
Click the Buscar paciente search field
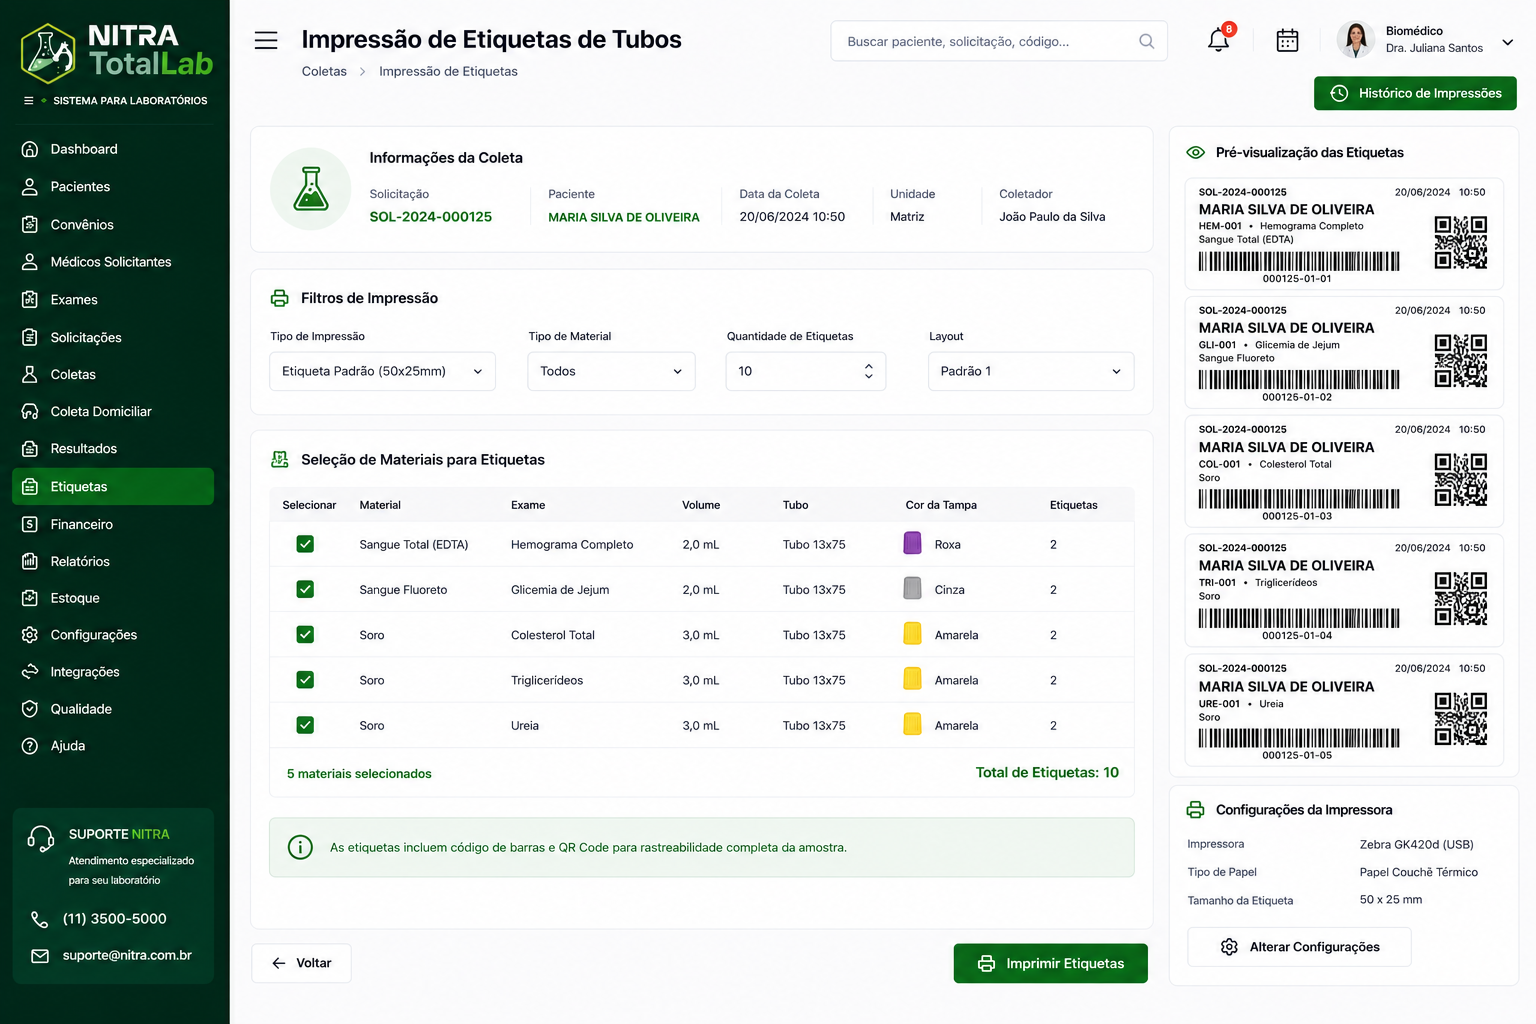[x=999, y=41]
